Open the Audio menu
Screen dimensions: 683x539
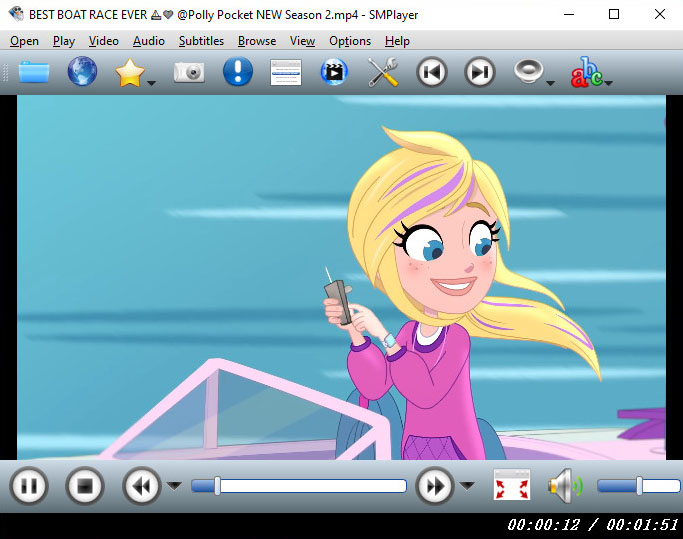click(x=149, y=41)
